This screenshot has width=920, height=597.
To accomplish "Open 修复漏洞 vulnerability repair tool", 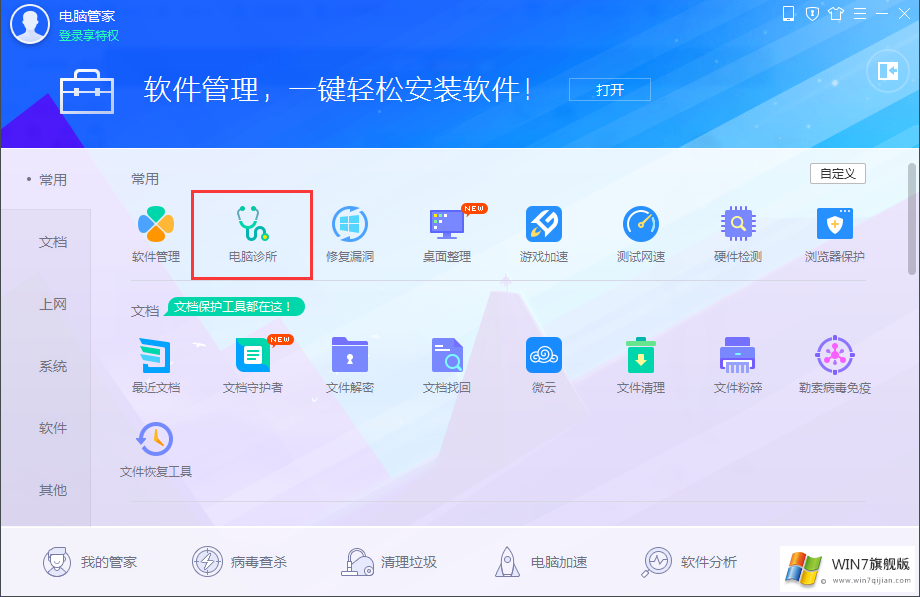I will 350,234.
